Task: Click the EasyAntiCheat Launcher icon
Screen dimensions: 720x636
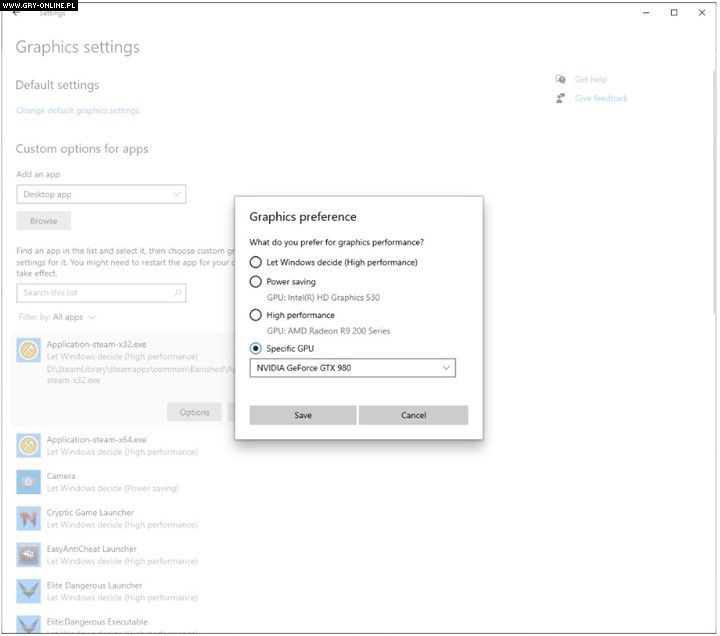Action: tap(29, 555)
